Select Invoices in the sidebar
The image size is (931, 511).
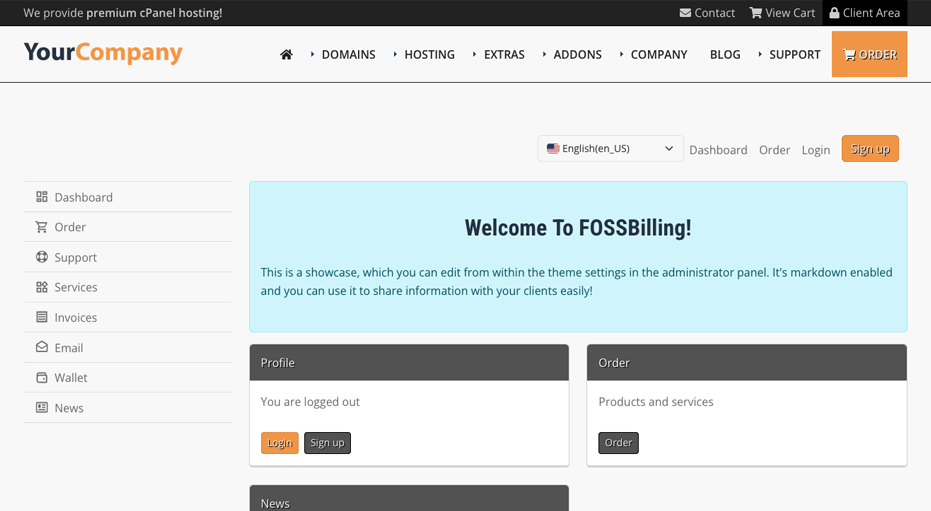tap(128, 317)
